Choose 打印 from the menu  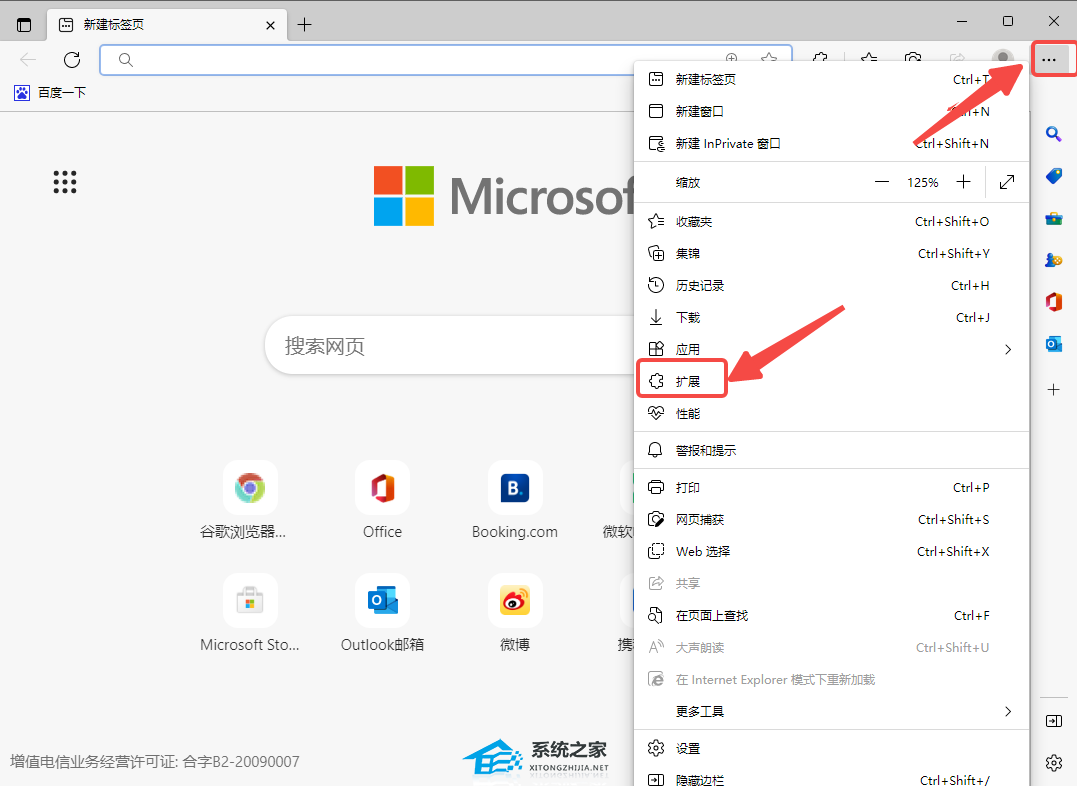point(831,488)
